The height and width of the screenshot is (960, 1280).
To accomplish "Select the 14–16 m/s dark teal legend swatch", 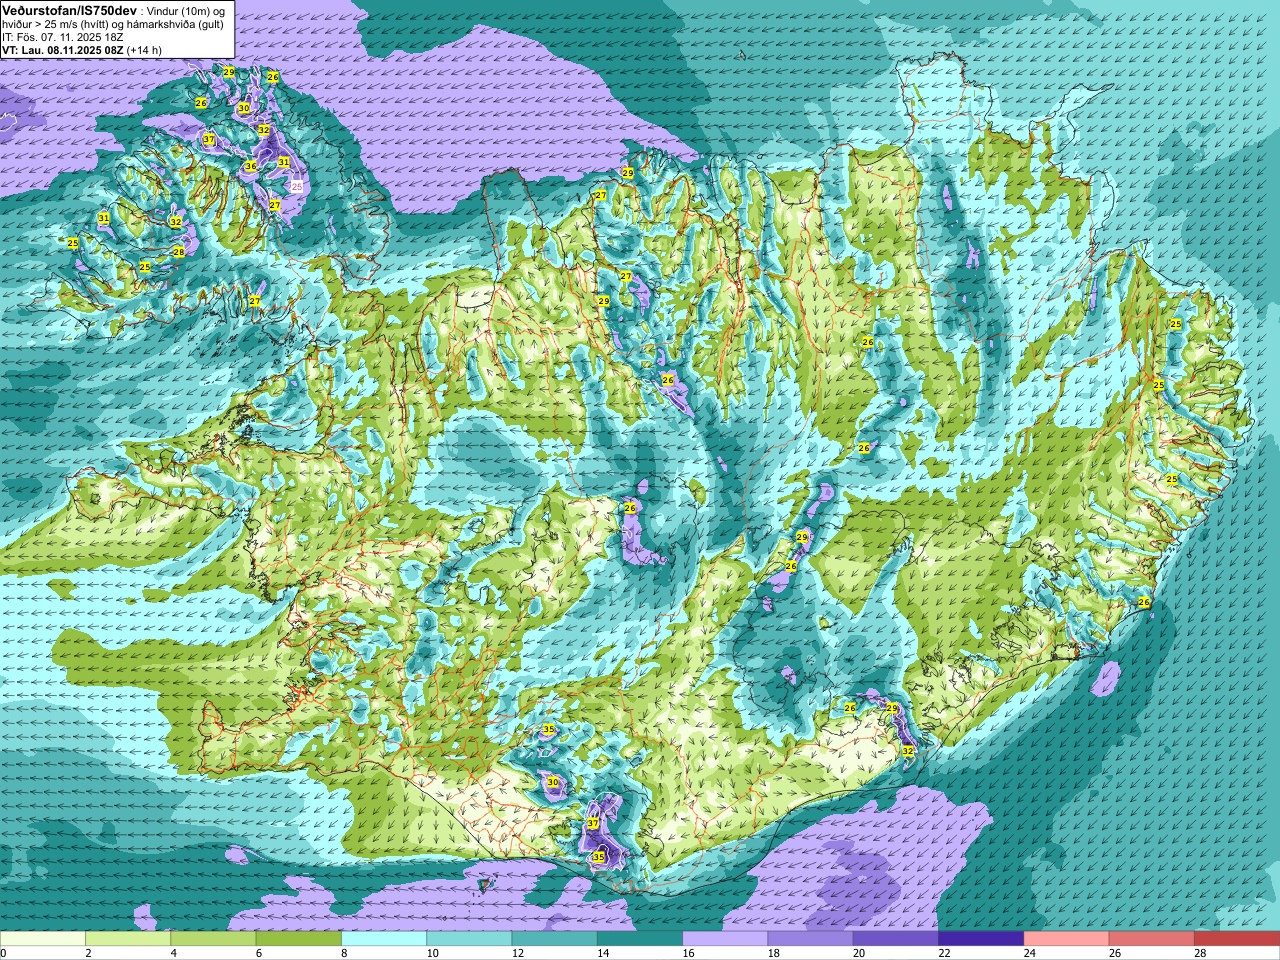I will (640, 939).
